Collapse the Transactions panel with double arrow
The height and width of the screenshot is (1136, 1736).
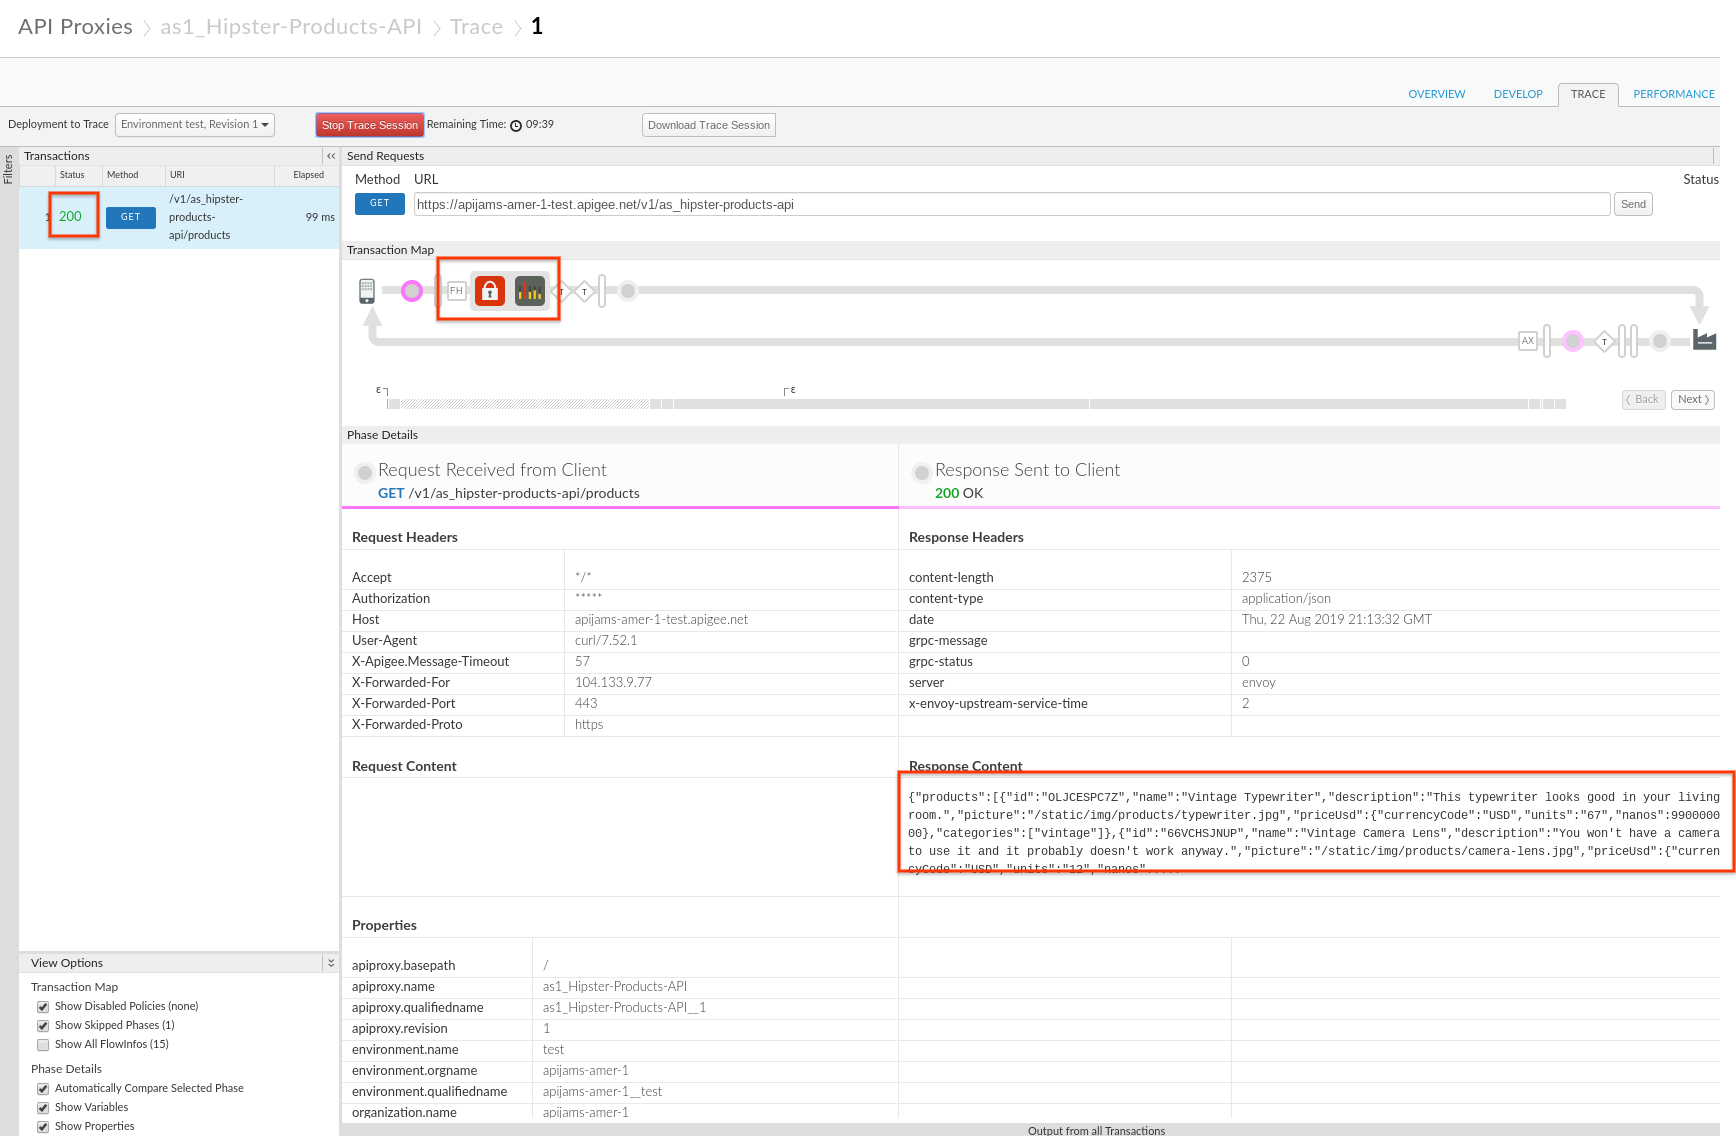331,156
